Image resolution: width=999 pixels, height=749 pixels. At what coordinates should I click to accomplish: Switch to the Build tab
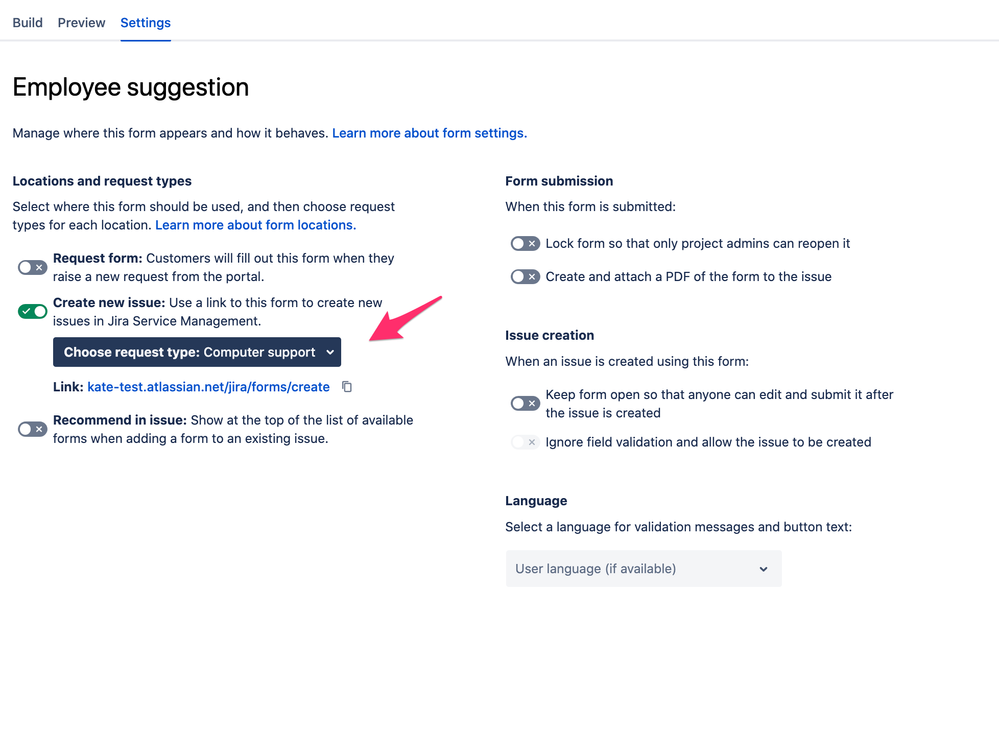27,22
